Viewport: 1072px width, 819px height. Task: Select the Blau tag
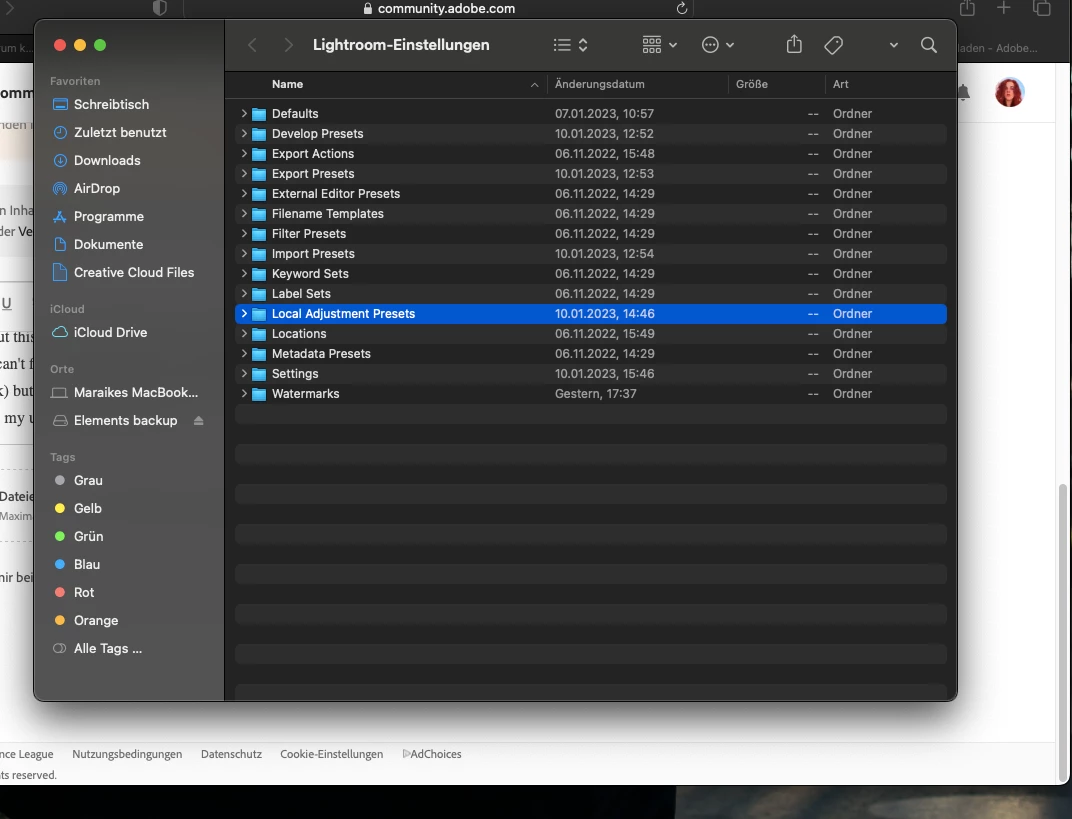(86, 565)
